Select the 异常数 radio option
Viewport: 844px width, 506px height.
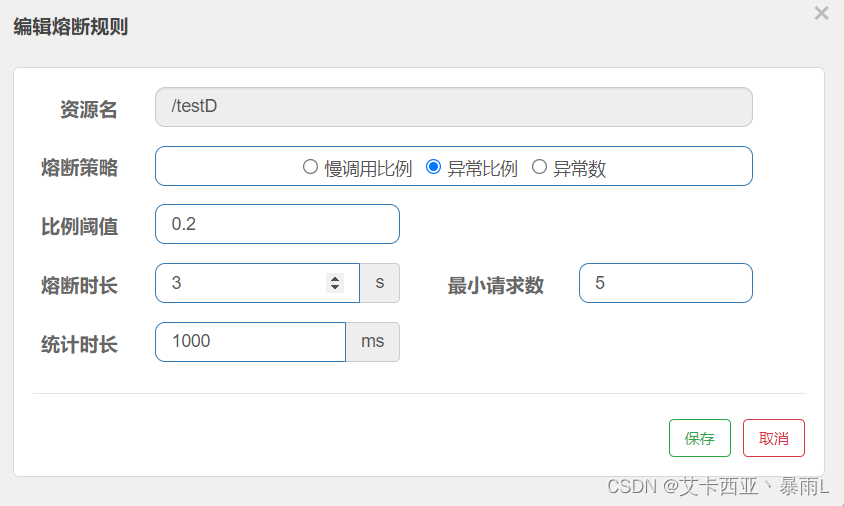tap(539, 167)
